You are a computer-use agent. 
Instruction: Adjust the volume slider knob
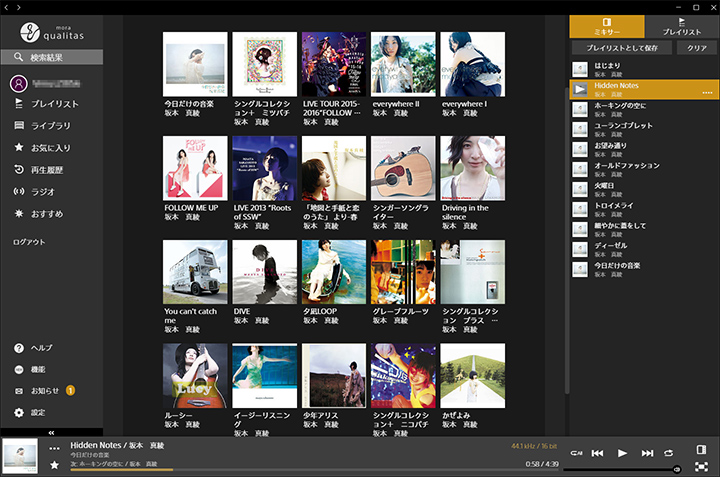(x=676, y=469)
